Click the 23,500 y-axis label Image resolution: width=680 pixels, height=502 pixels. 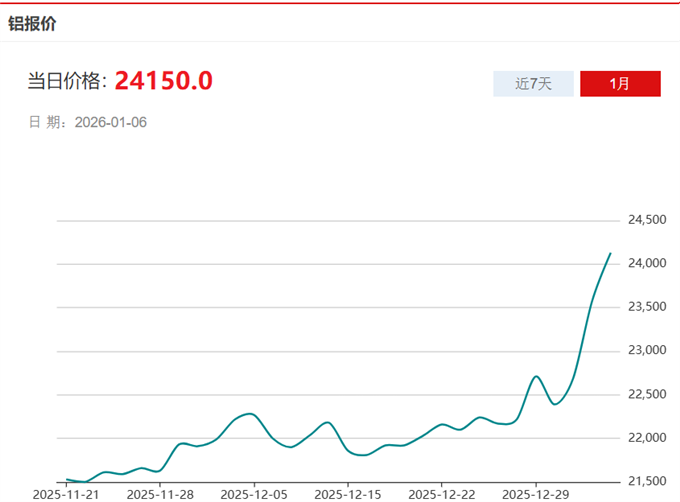click(x=646, y=307)
